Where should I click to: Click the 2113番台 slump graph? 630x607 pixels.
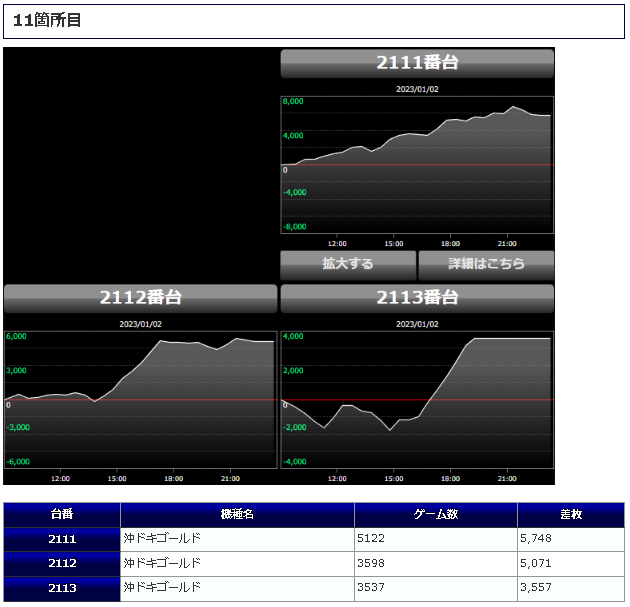(x=417, y=400)
